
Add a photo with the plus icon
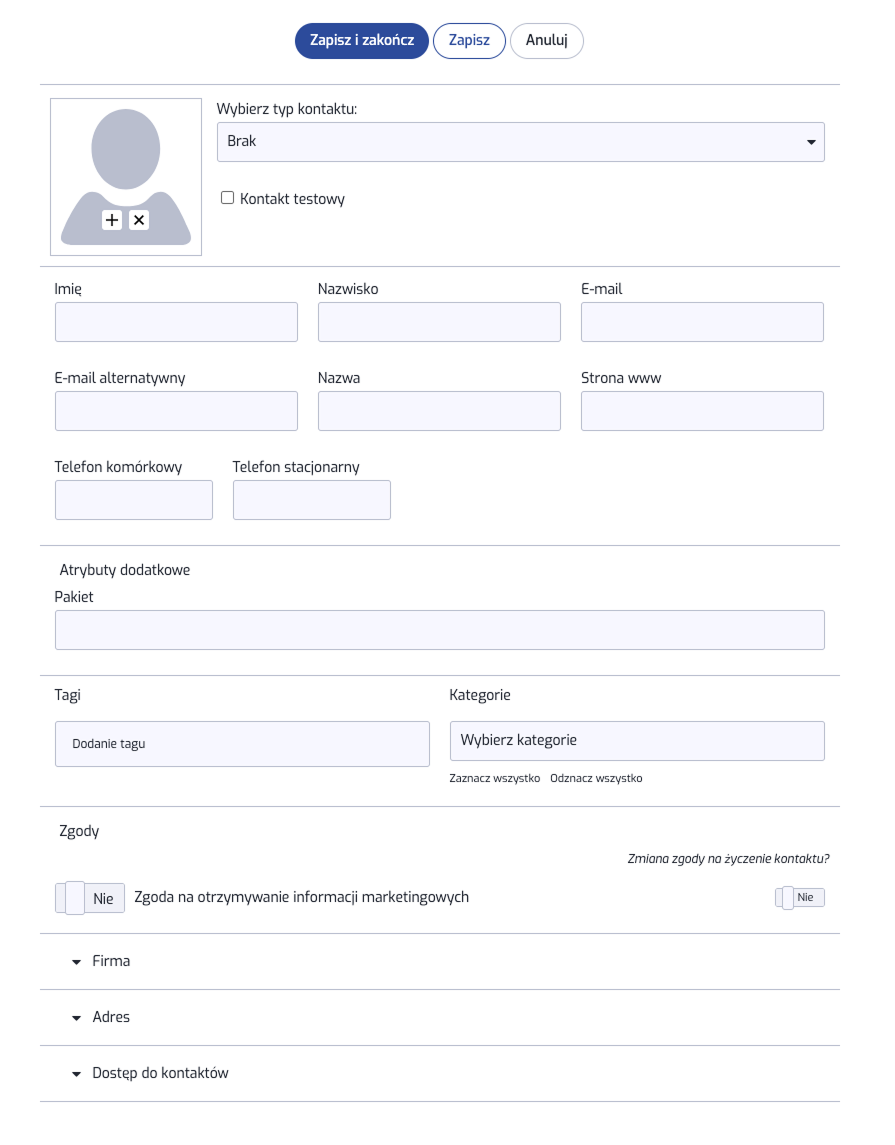coord(112,220)
